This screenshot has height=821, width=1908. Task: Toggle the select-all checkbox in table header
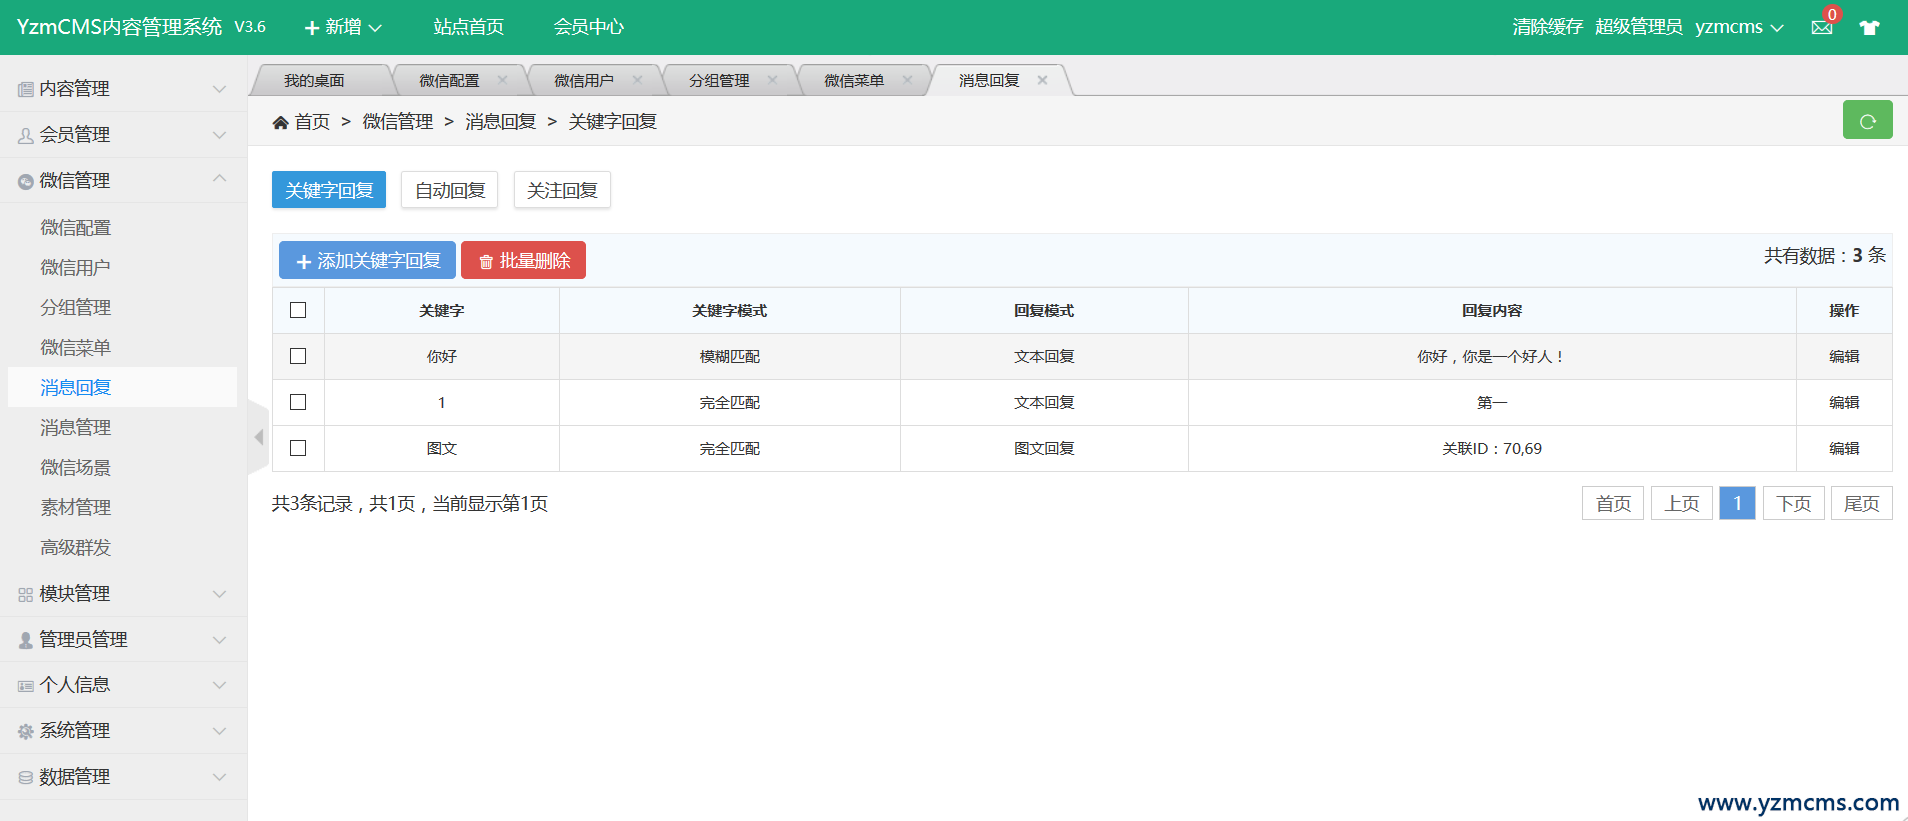[298, 310]
